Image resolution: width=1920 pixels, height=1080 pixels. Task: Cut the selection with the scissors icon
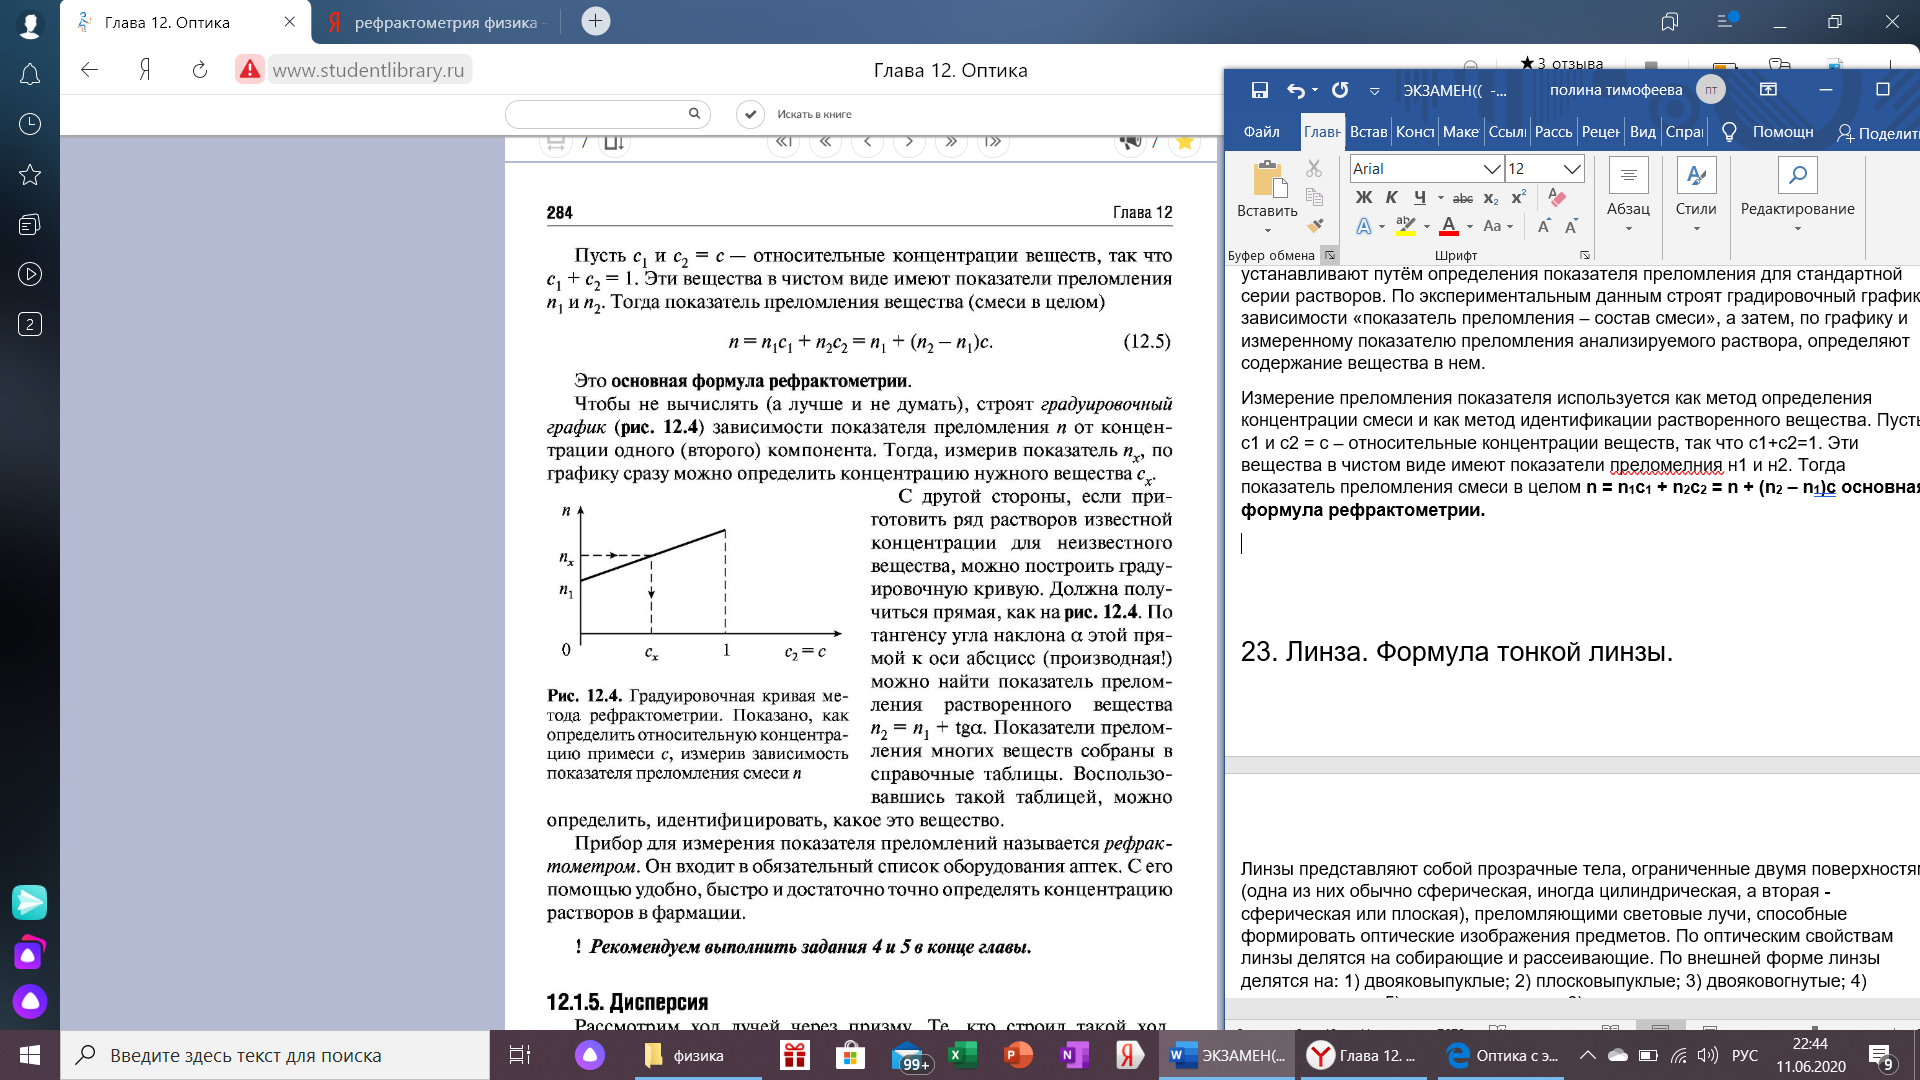(1314, 168)
